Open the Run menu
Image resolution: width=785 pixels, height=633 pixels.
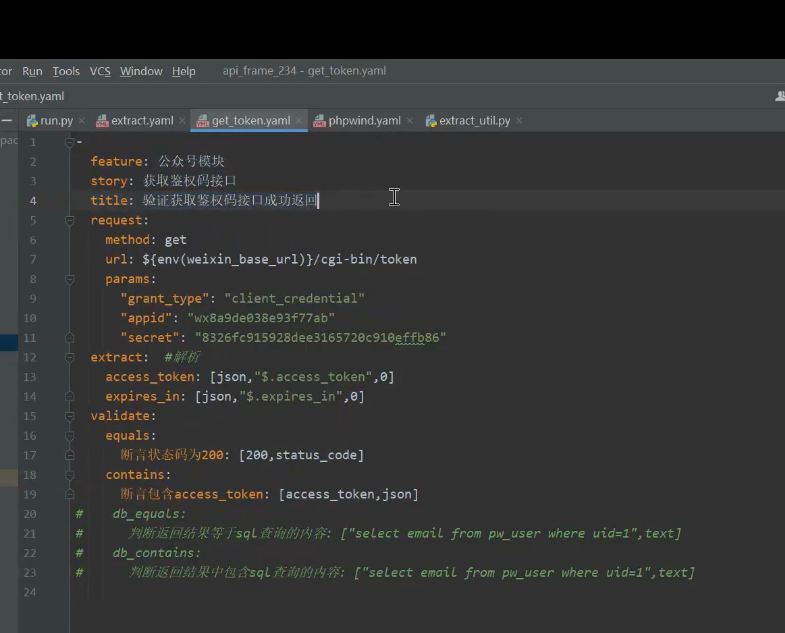pos(32,71)
